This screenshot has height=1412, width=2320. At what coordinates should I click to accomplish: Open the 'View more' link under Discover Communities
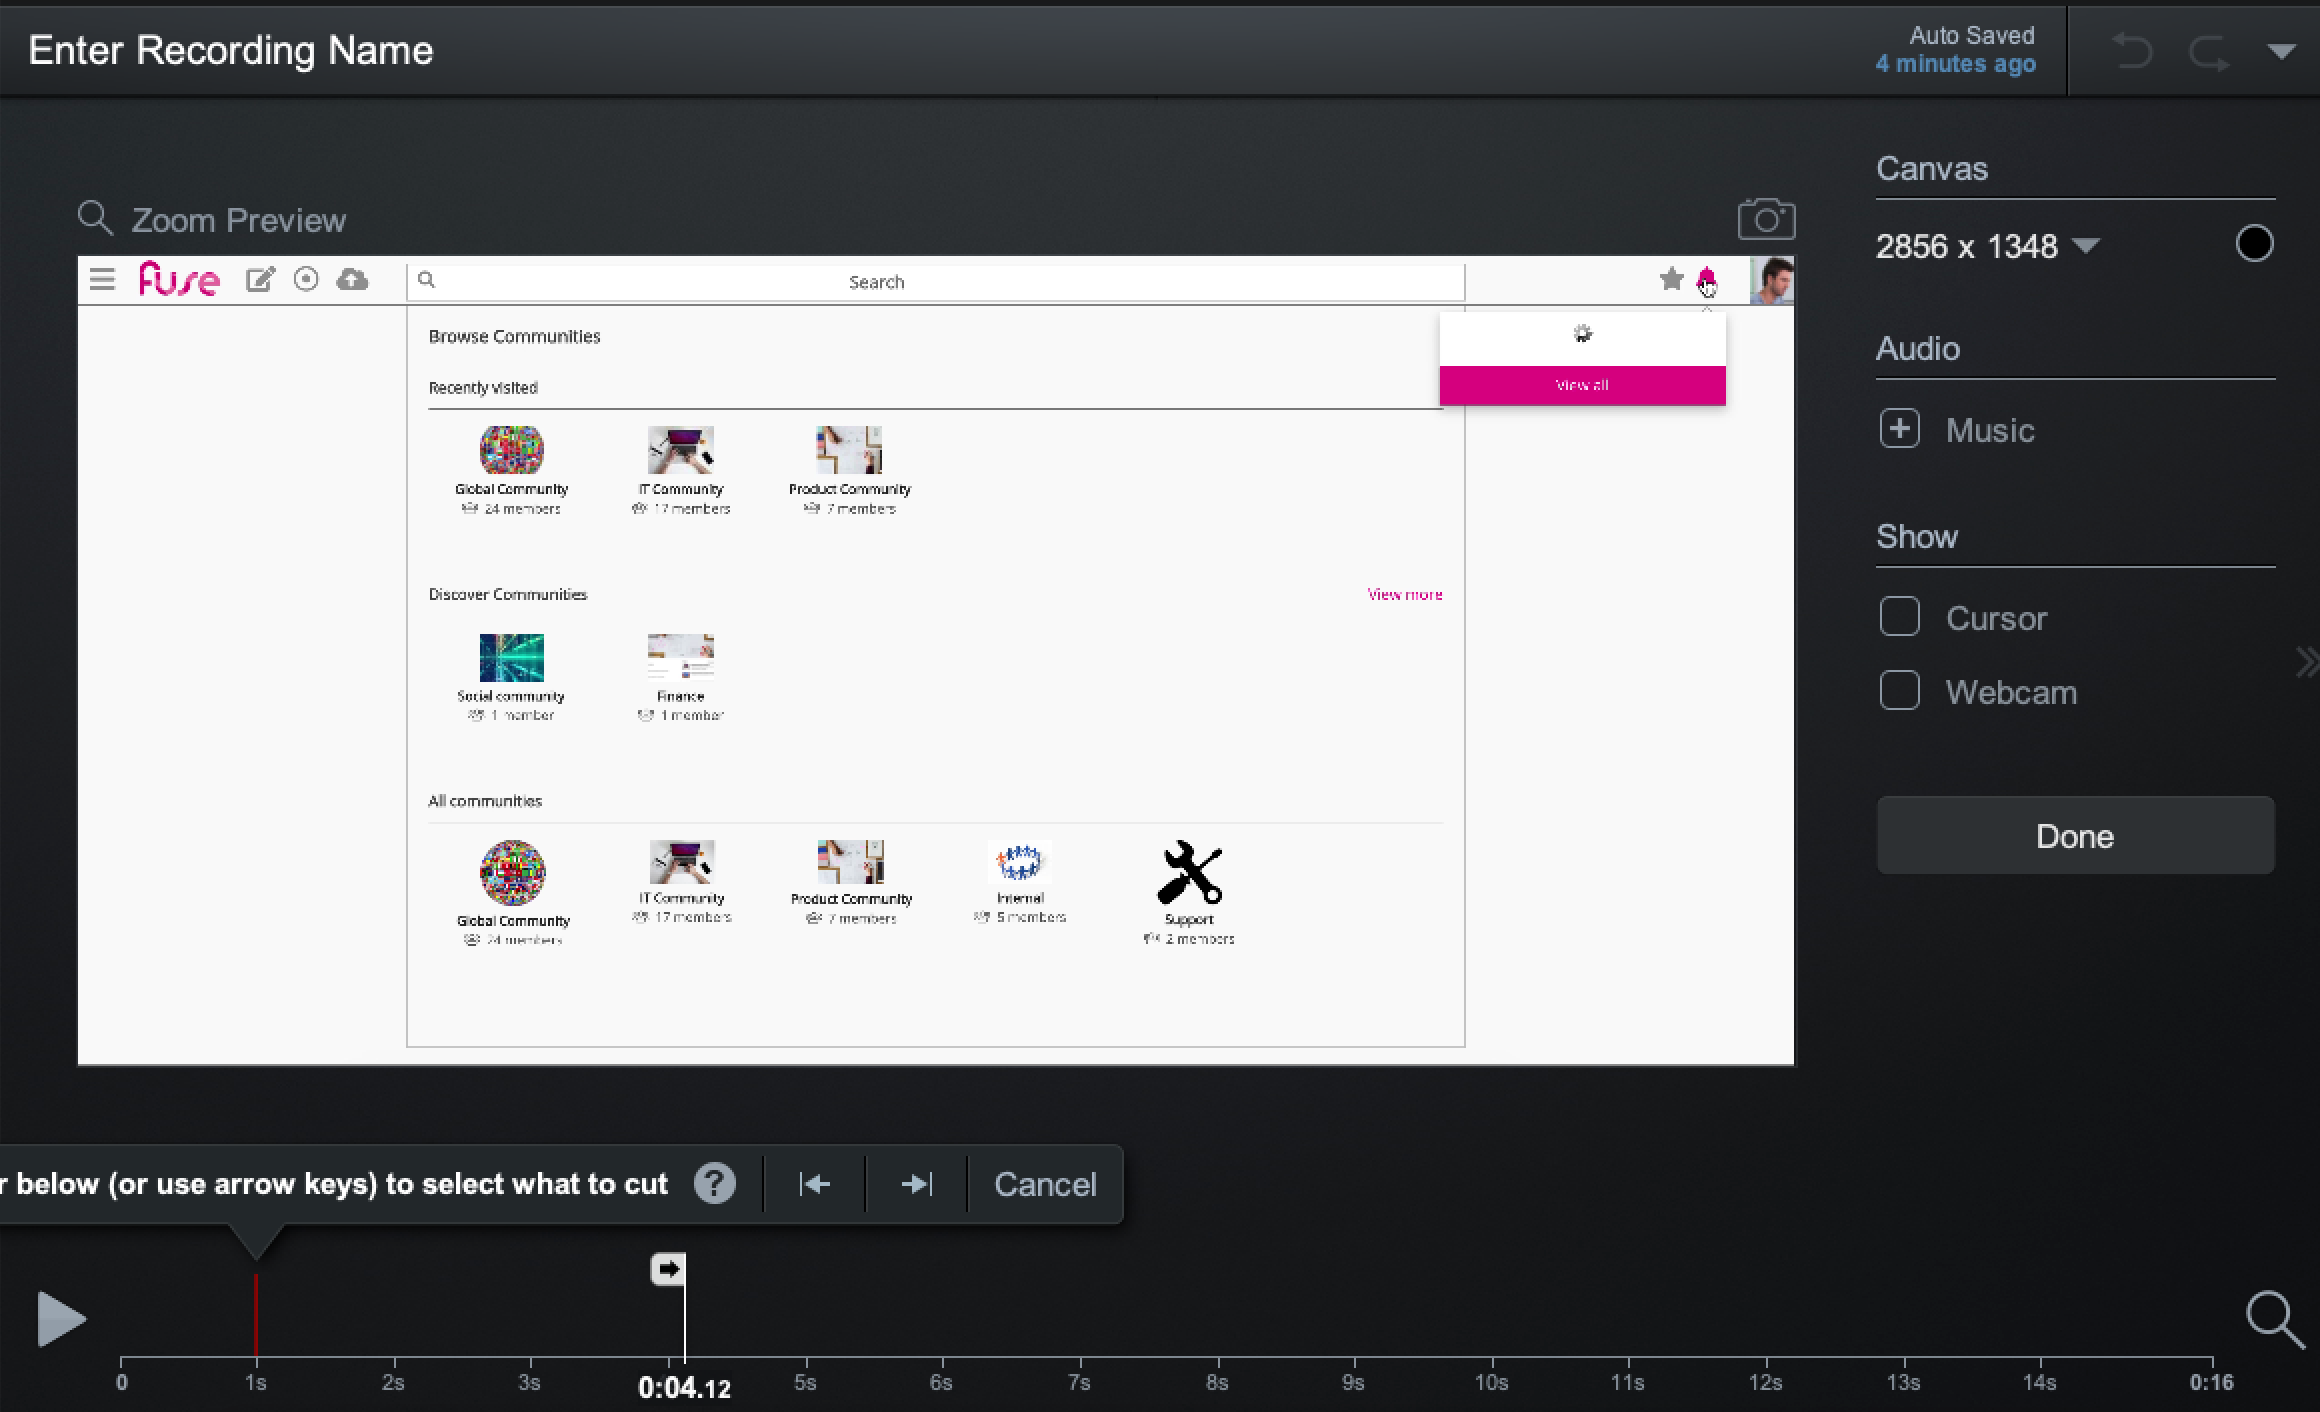click(1404, 593)
